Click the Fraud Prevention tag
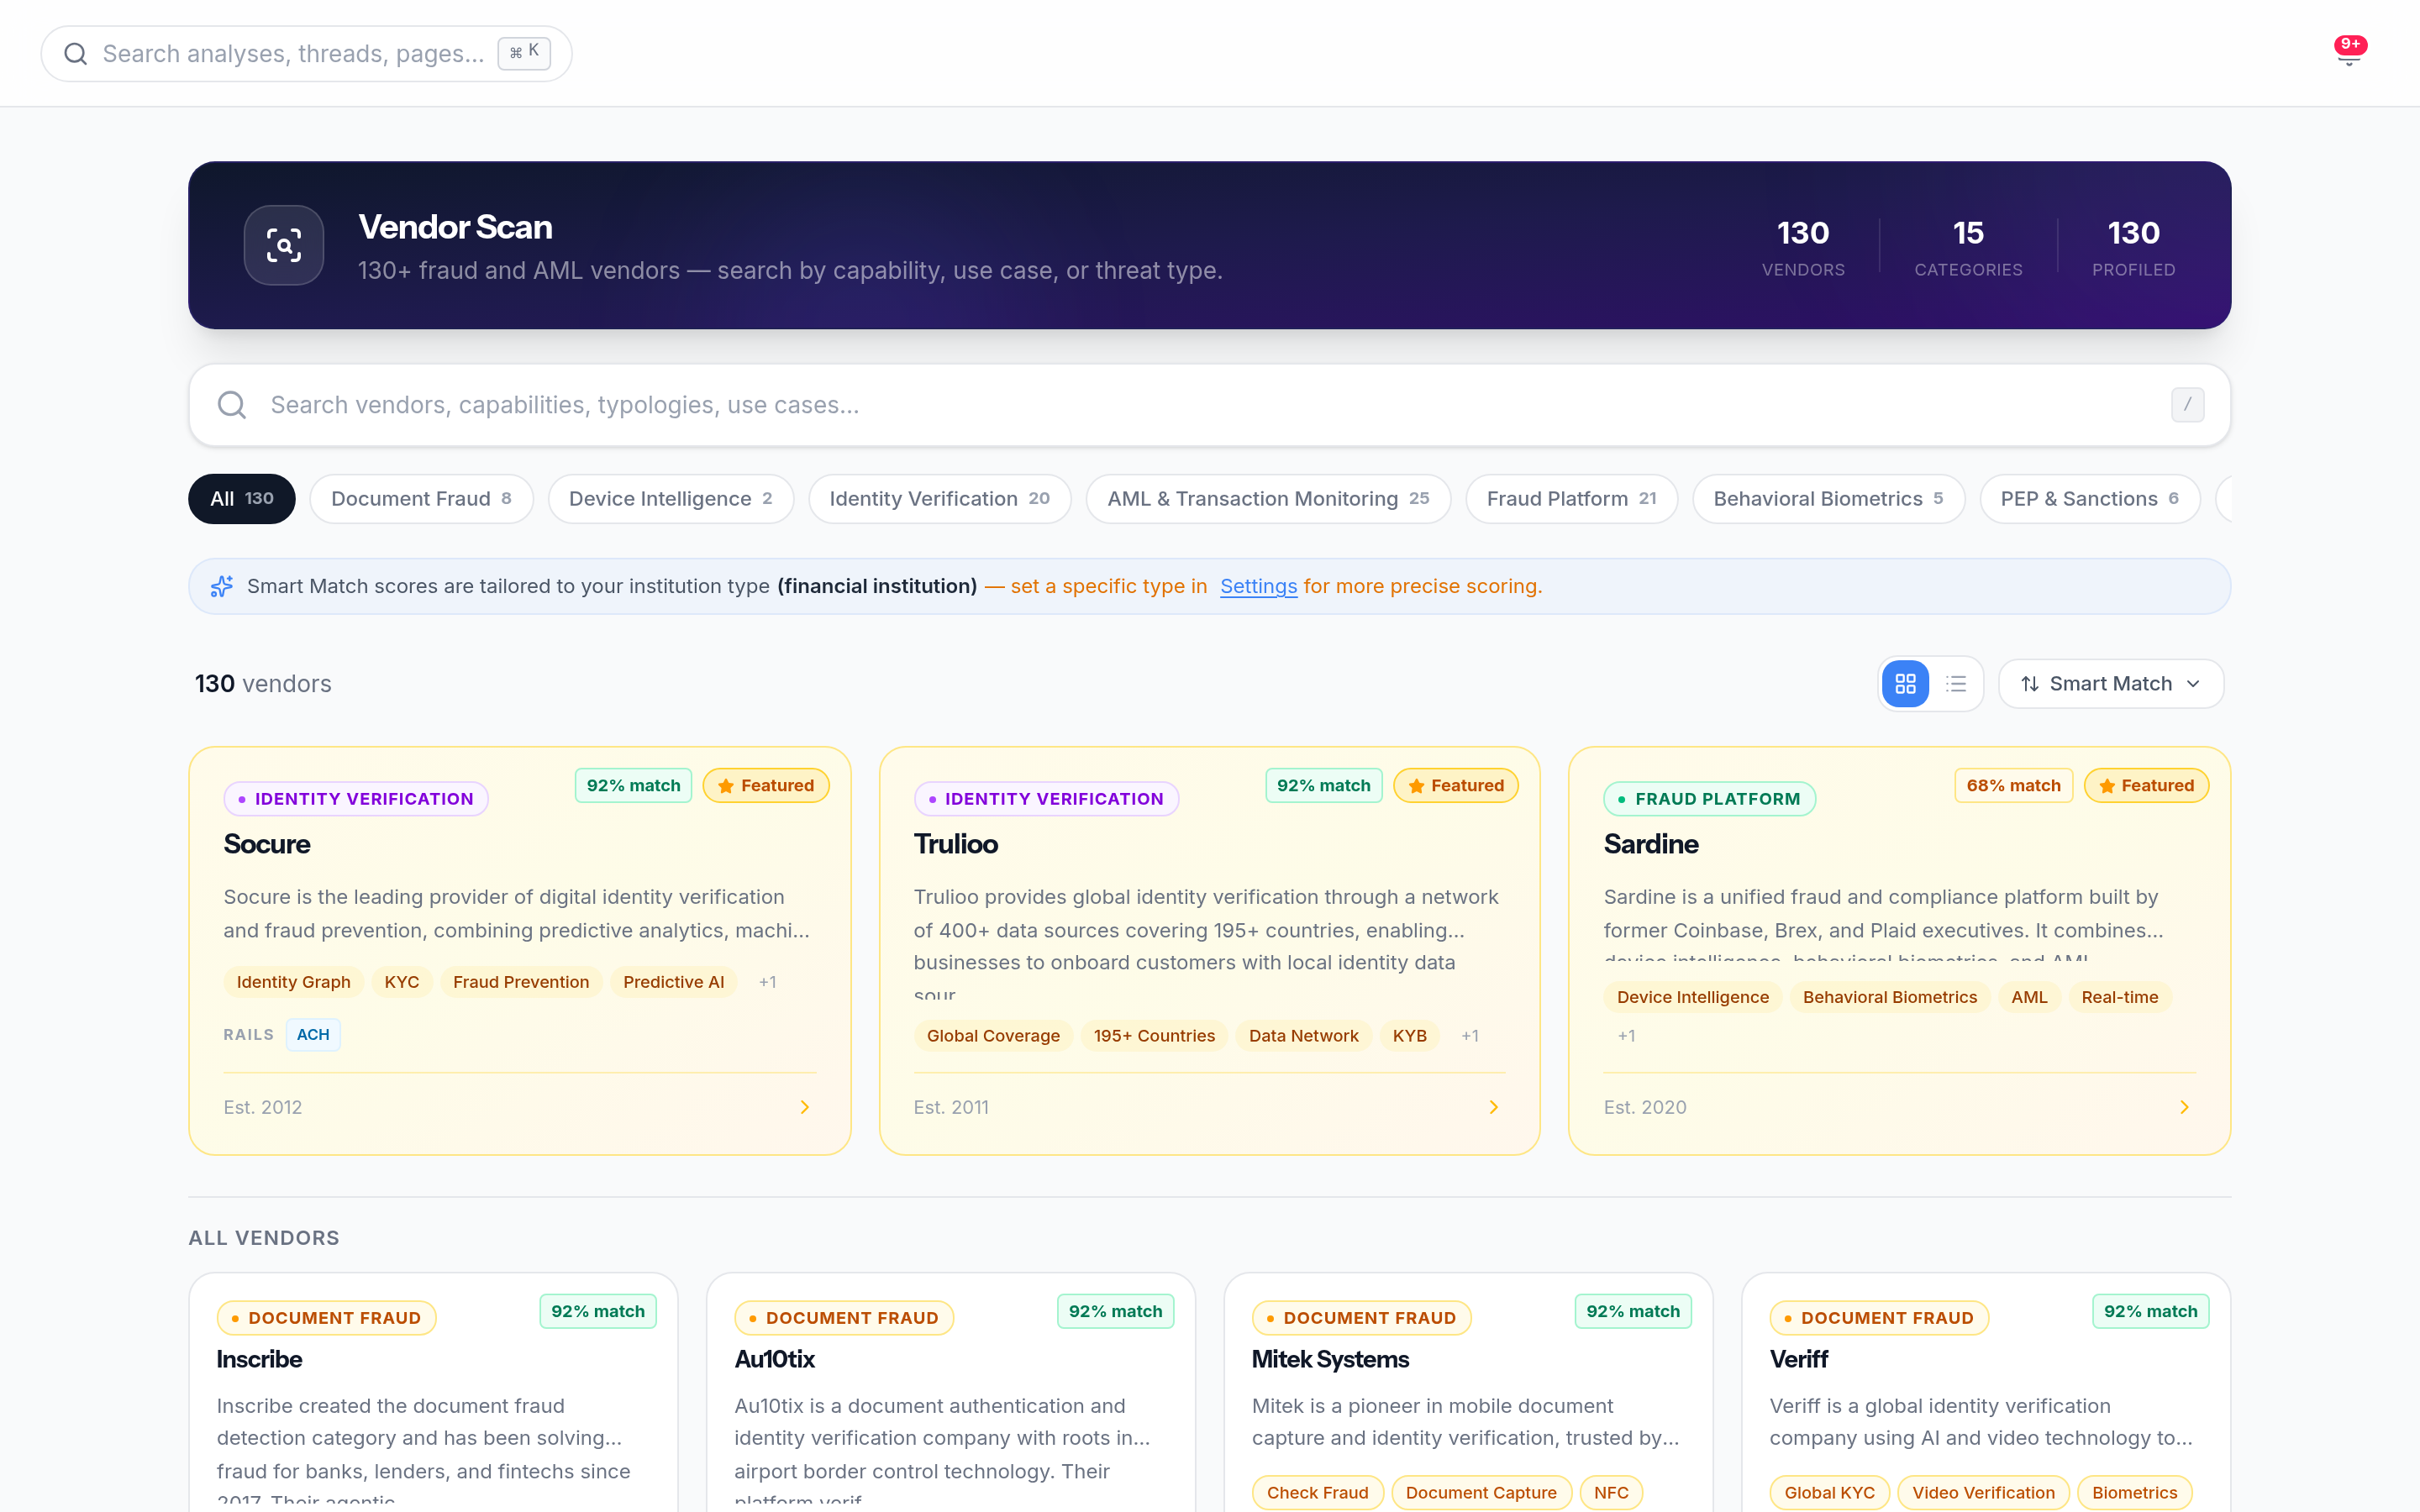Viewport: 2420px width, 1512px height. point(521,982)
